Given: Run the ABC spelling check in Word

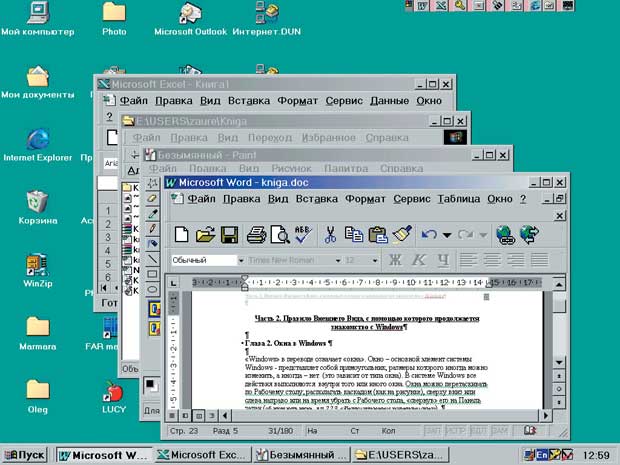Looking at the screenshot, I should coord(302,234).
